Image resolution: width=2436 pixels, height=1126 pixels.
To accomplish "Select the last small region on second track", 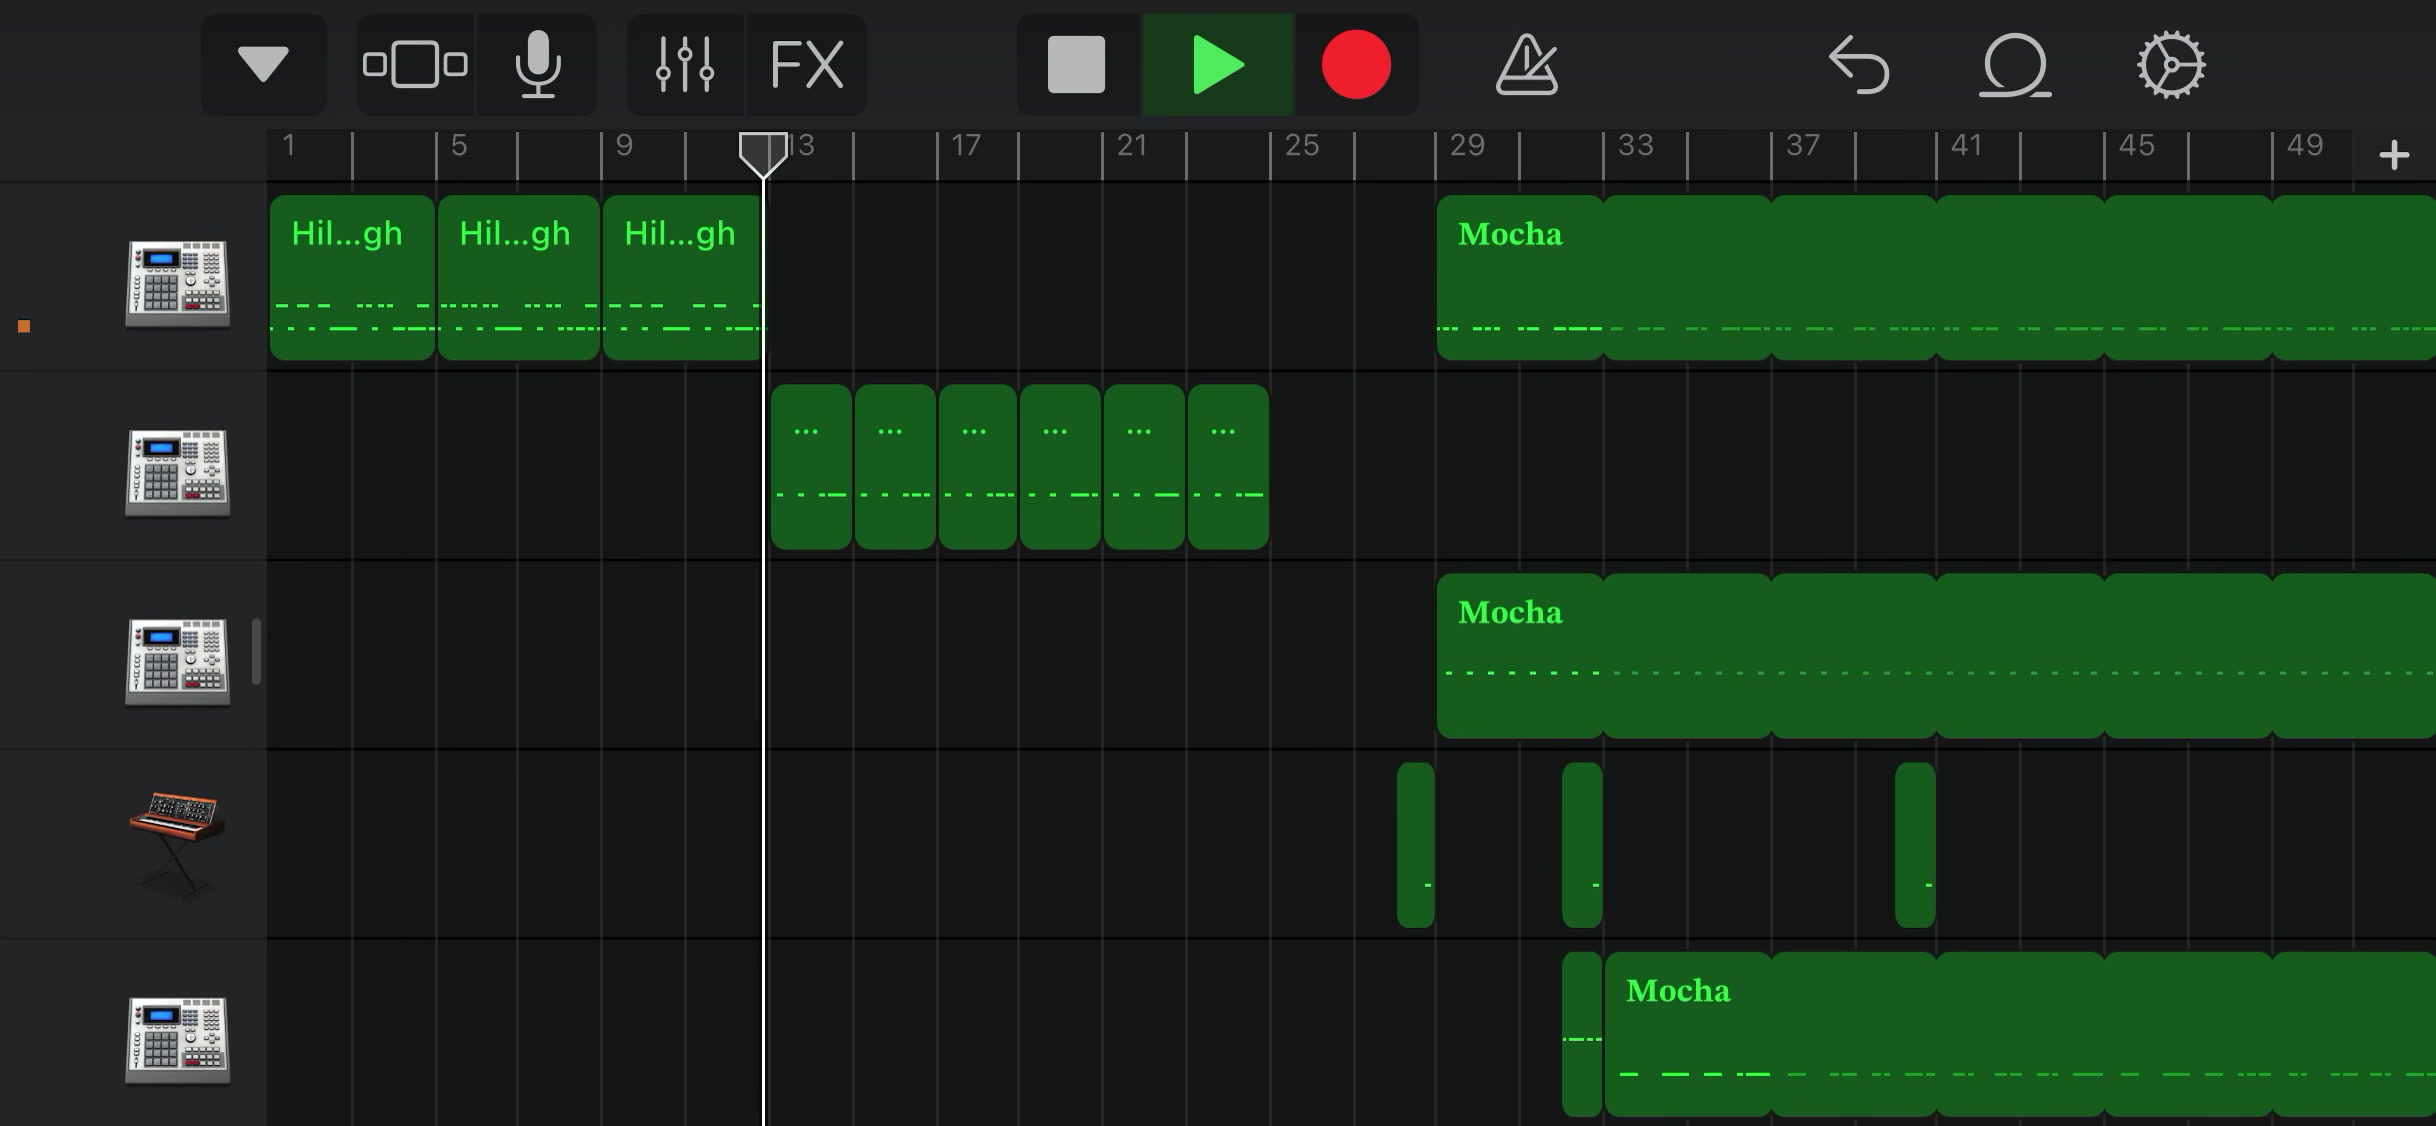I will [1228, 467].
